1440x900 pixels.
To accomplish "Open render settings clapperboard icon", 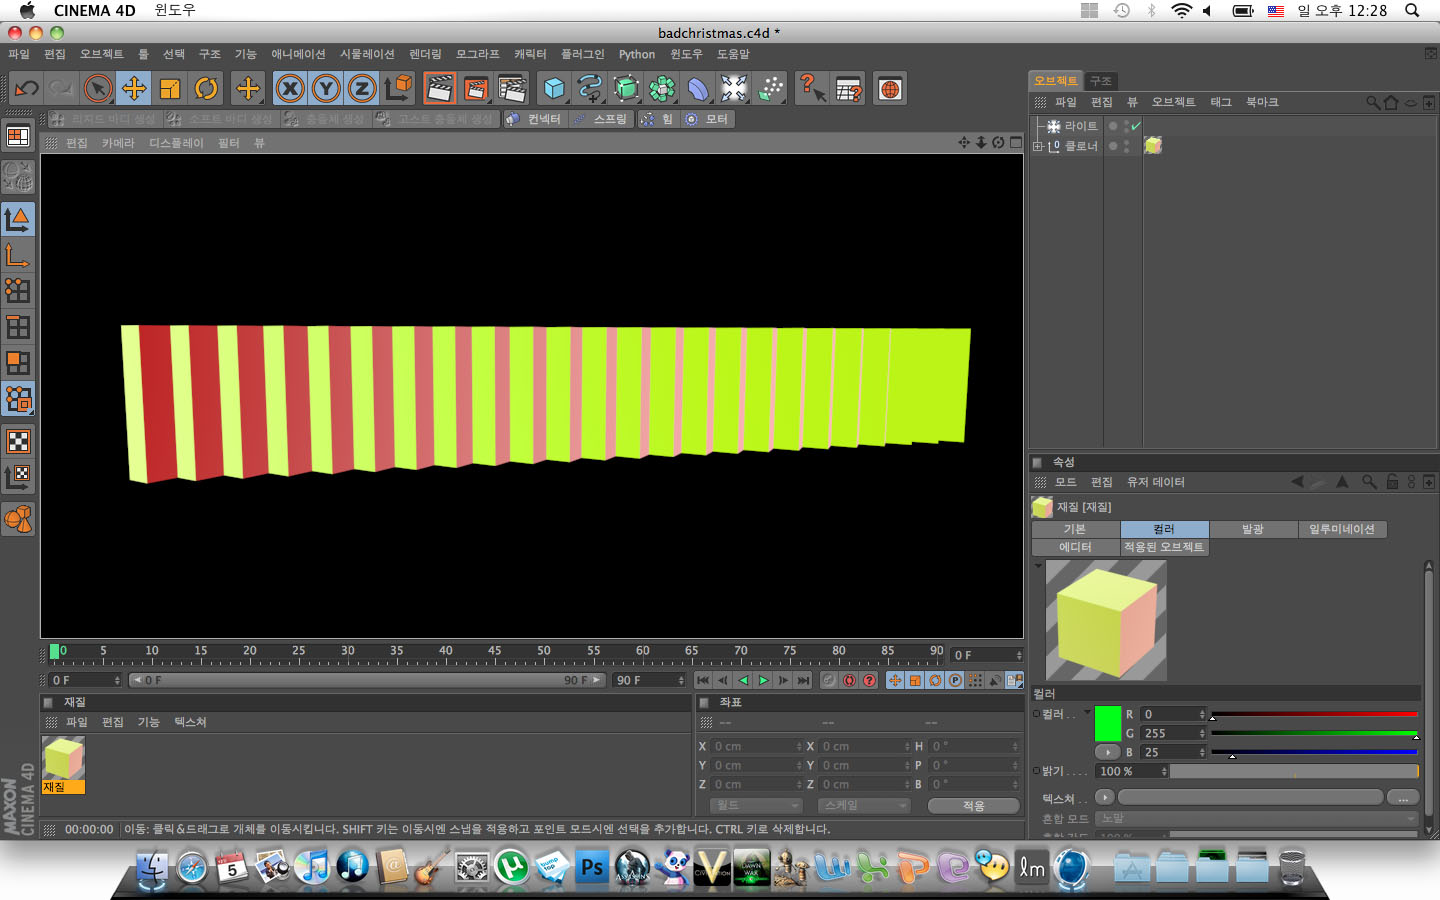I will [x=512, y=89].
